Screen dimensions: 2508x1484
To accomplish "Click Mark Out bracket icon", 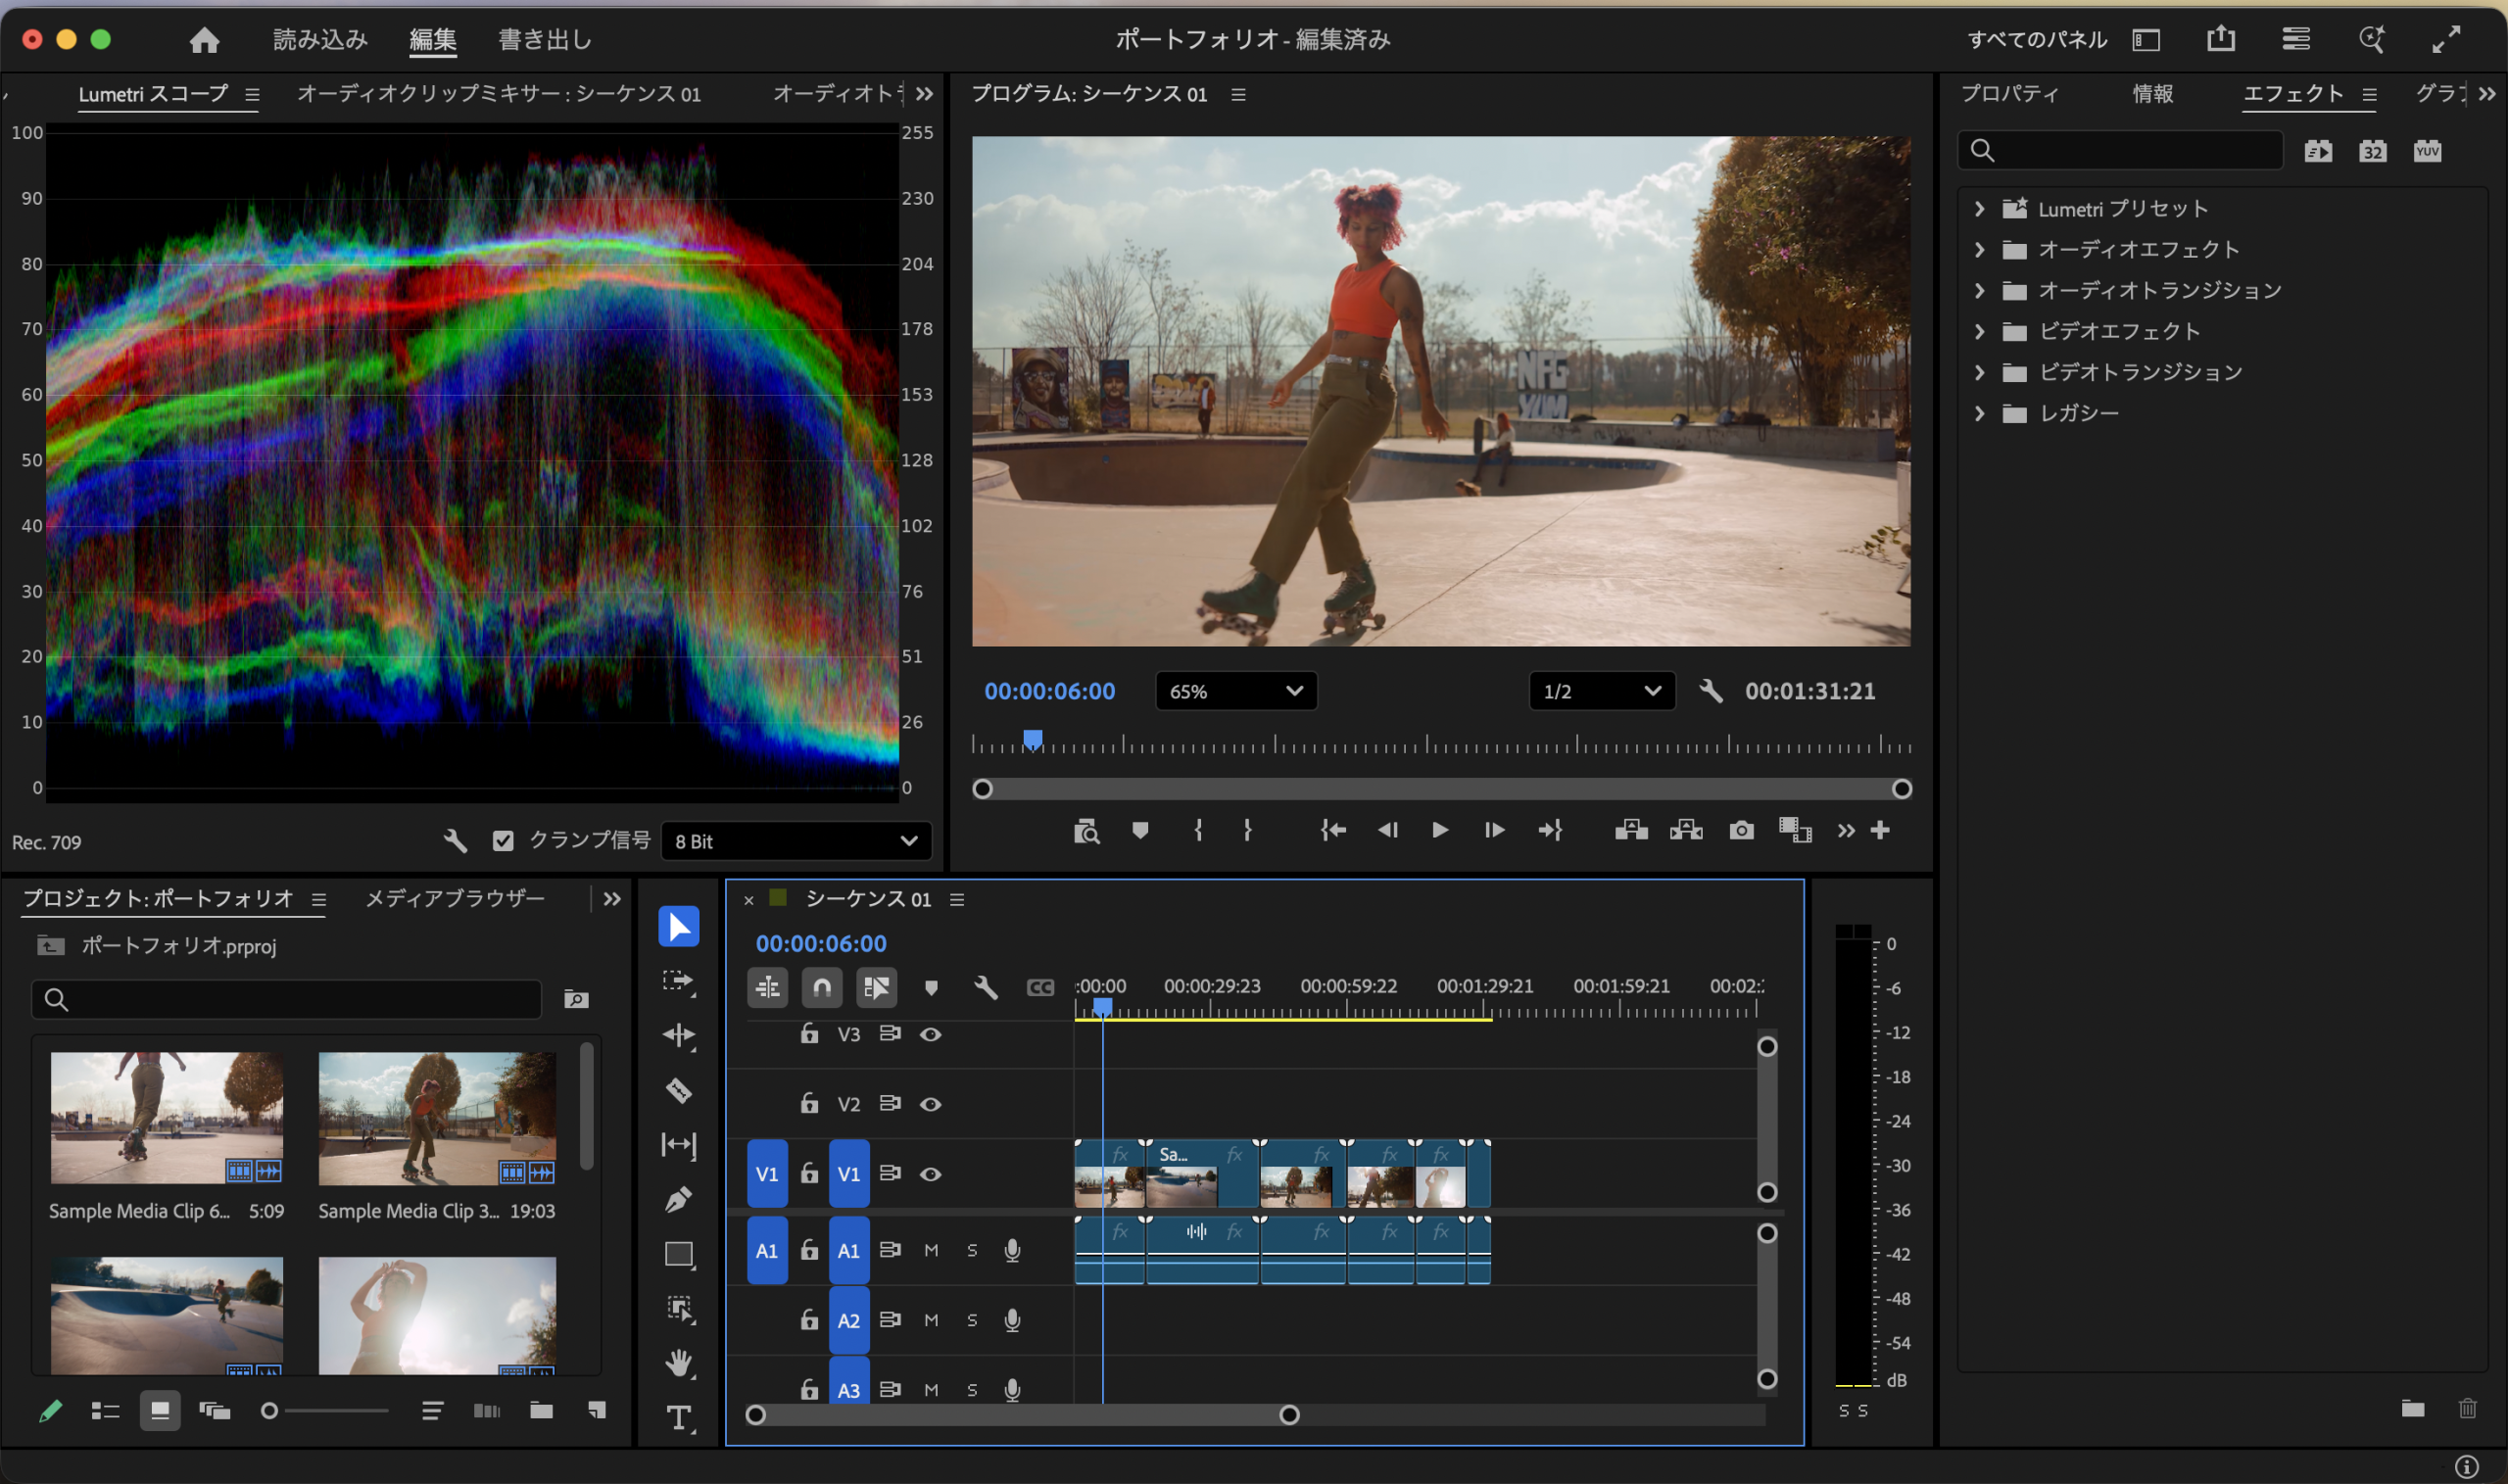I will [1247, 830].
